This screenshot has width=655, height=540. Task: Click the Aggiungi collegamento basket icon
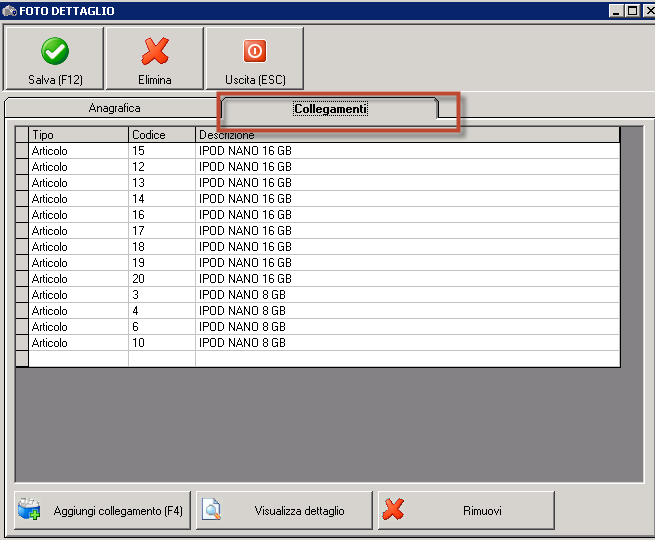(29, 509)
